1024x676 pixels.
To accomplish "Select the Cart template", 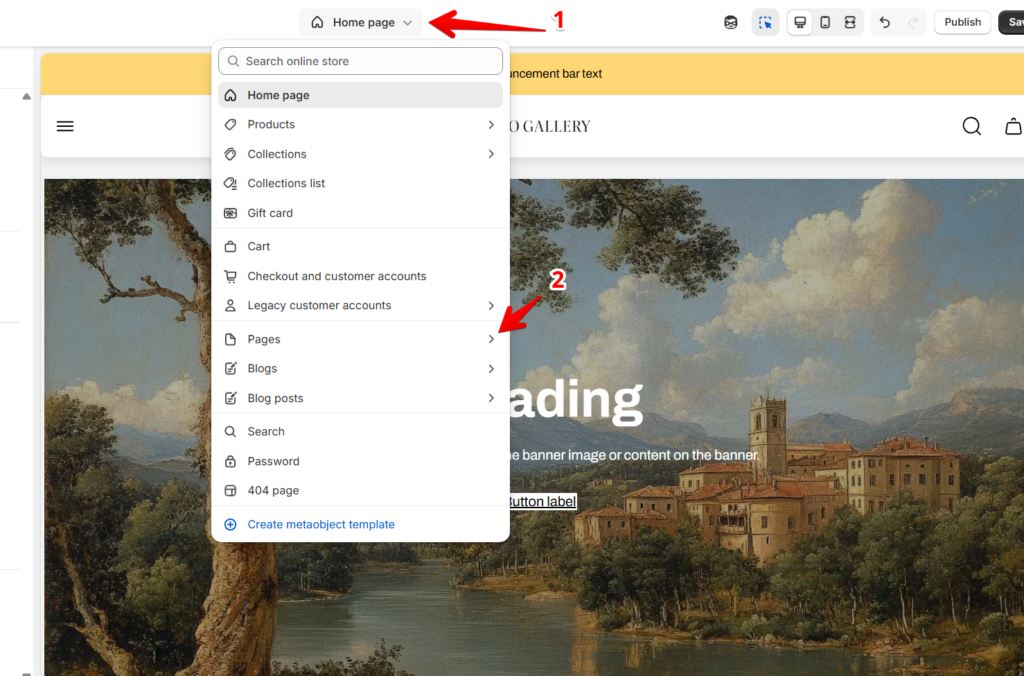I will click(360, 246).
